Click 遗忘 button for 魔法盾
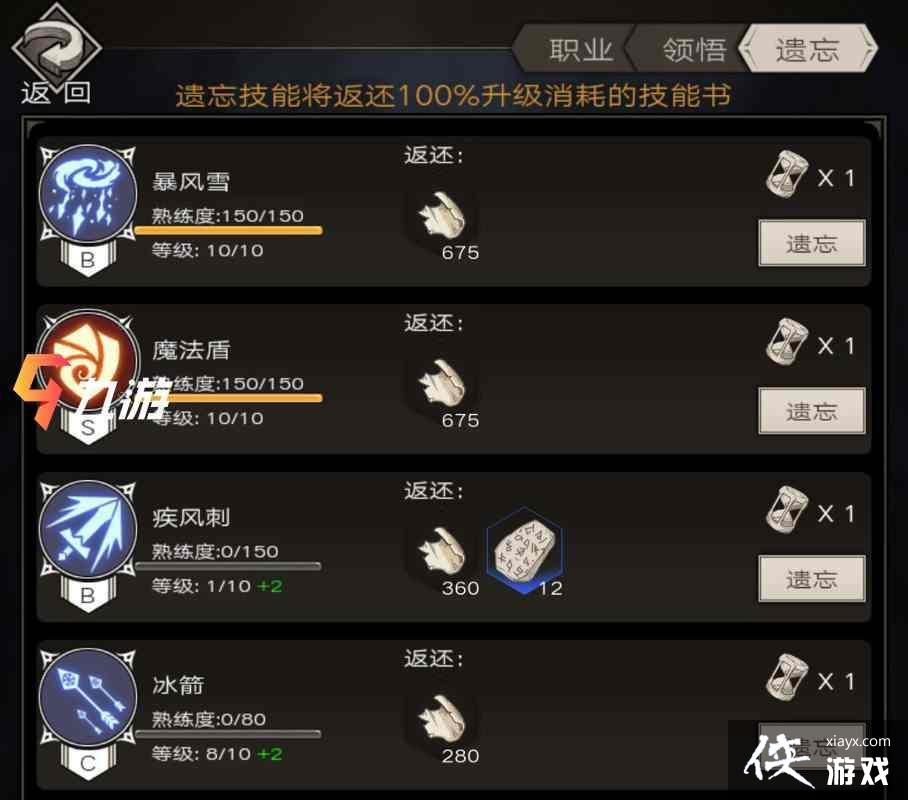 pos(812,411)
